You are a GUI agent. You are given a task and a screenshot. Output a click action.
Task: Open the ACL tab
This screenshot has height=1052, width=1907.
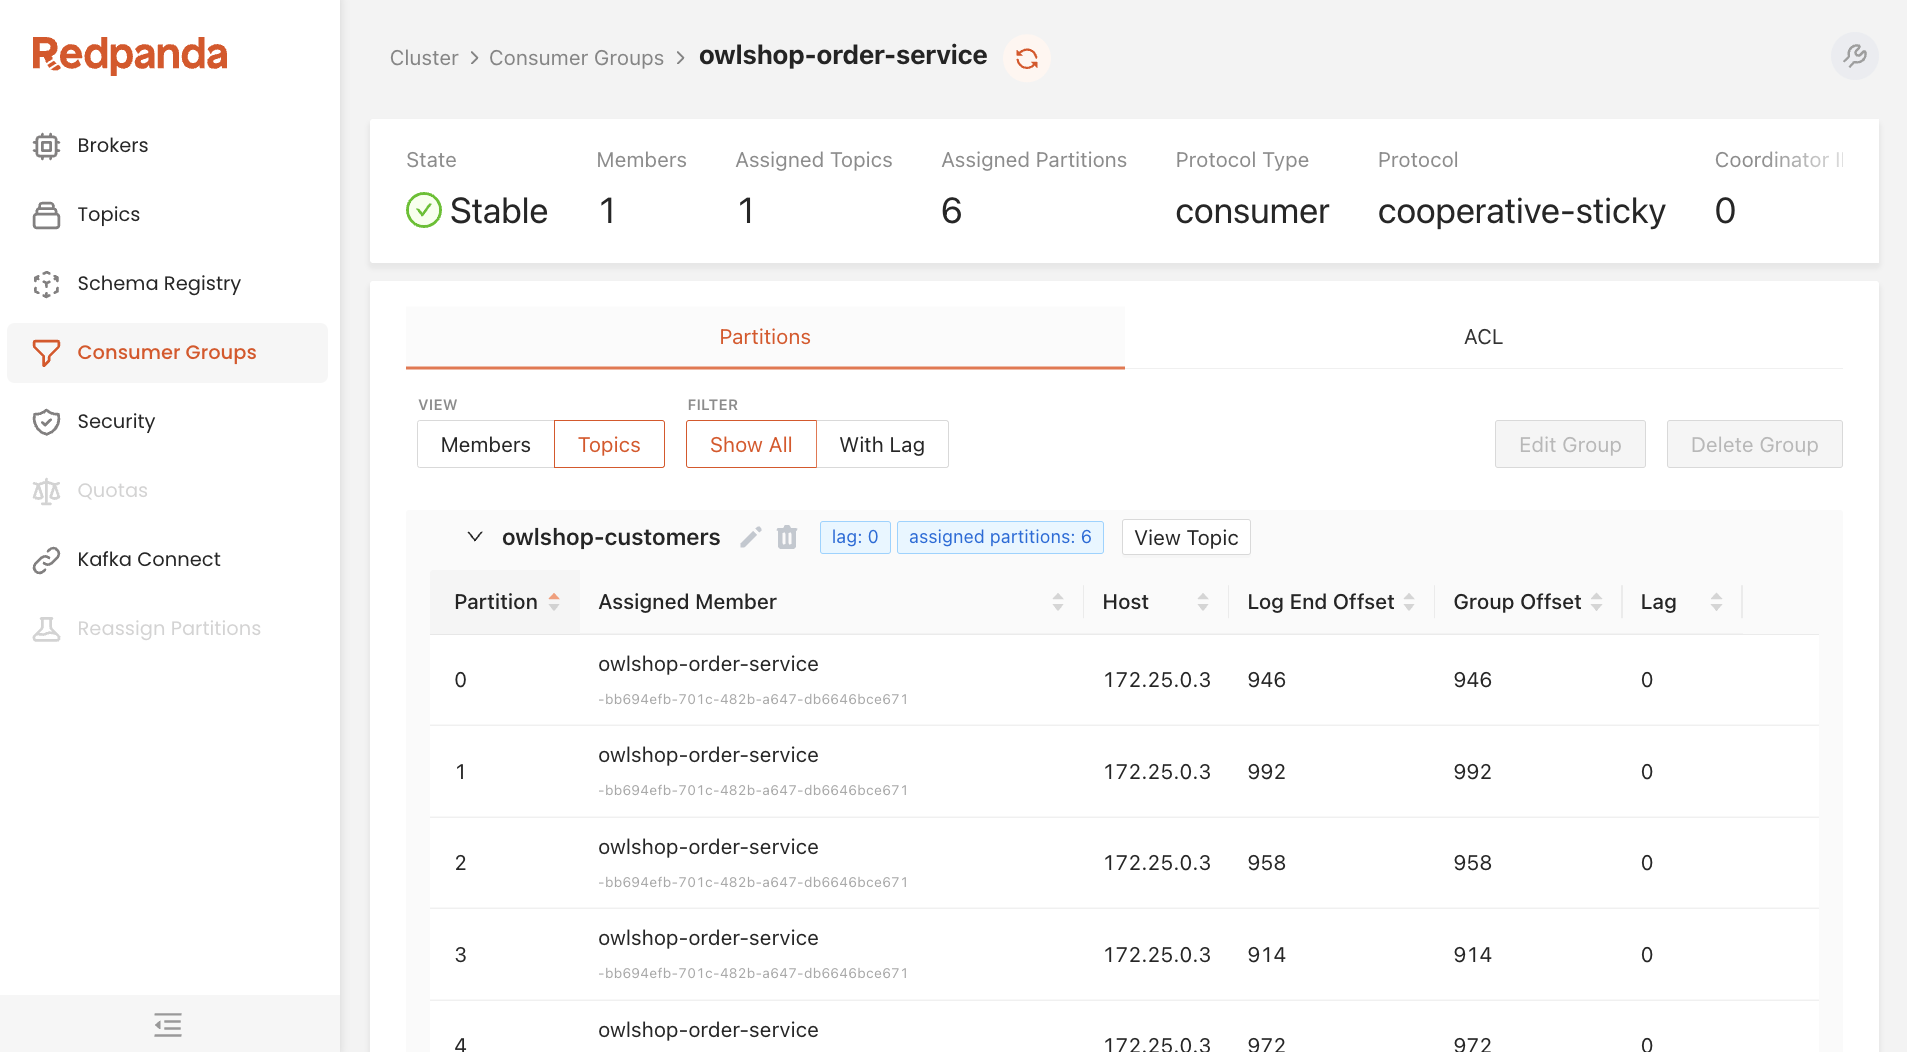(x=1484, y=337)
